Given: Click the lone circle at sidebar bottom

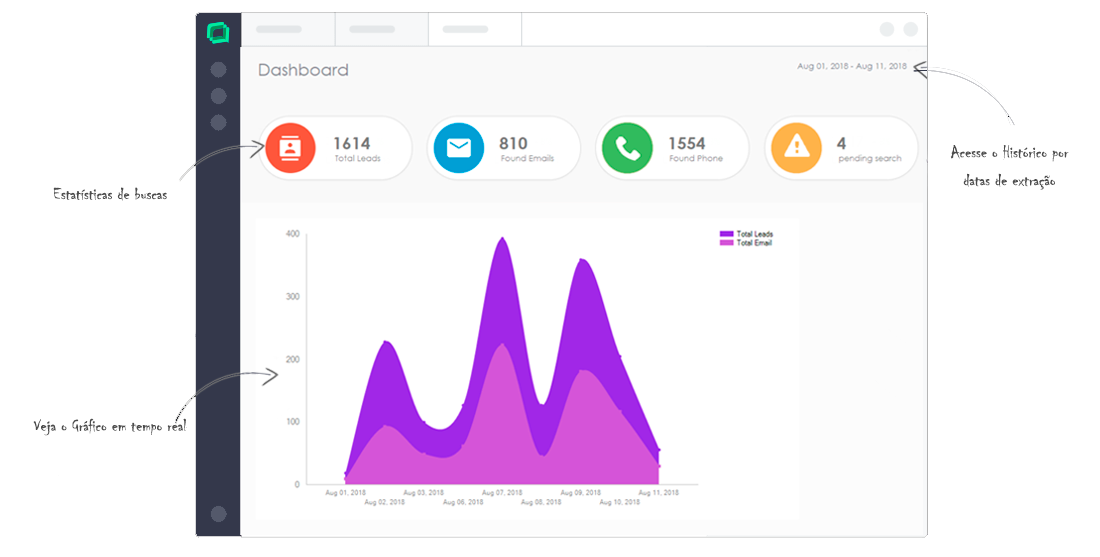Looking at the screenshot, I should (219, 514).
